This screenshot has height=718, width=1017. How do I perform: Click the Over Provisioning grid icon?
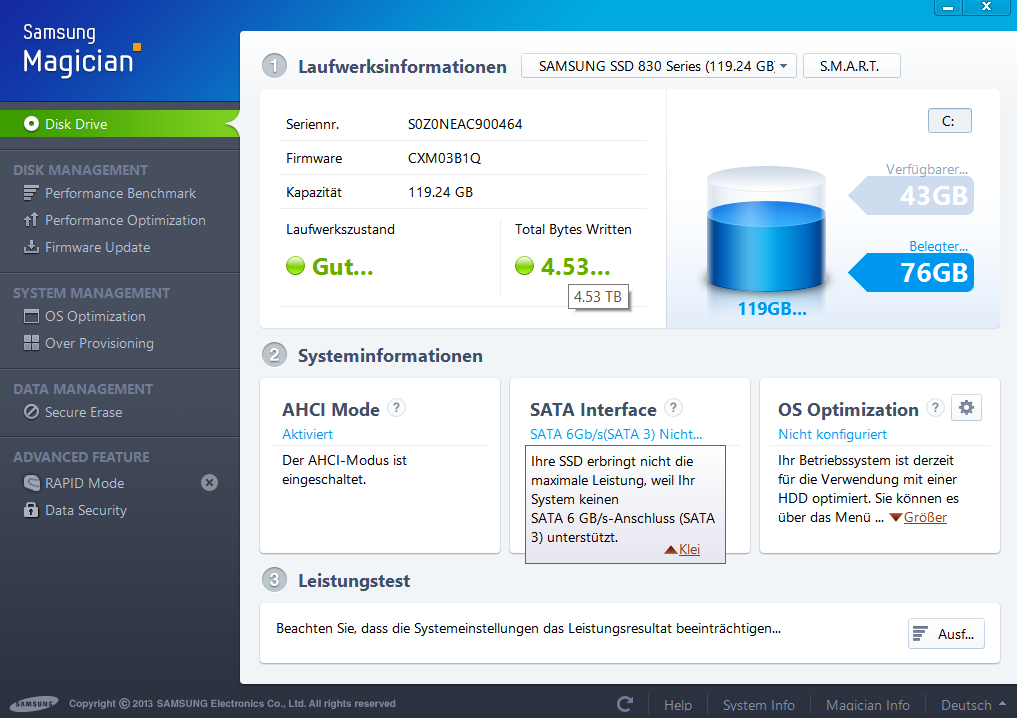click(x=31, y=343)
